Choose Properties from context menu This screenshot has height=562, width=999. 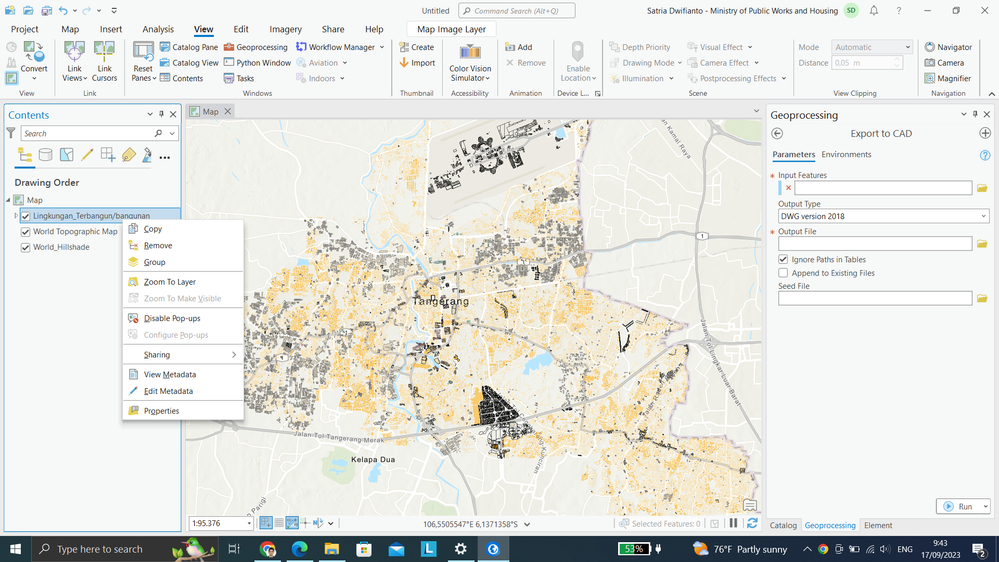(183, 411)
